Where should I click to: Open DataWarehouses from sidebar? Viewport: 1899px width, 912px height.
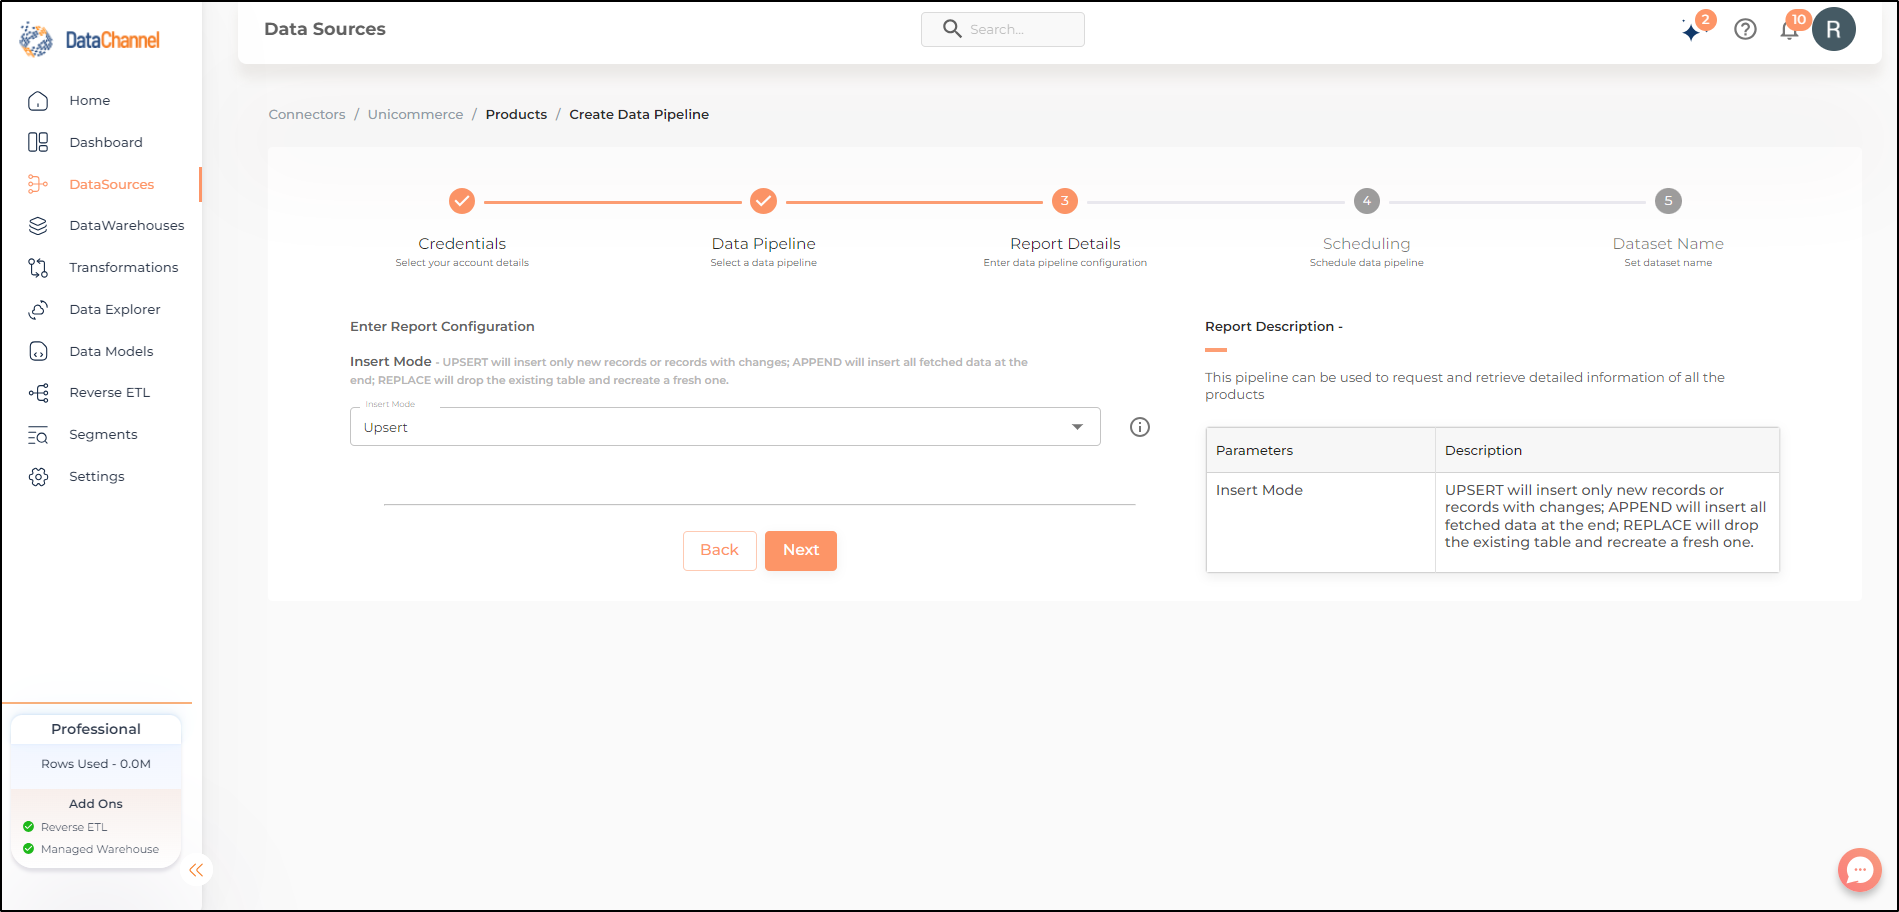tap(127, 226)
